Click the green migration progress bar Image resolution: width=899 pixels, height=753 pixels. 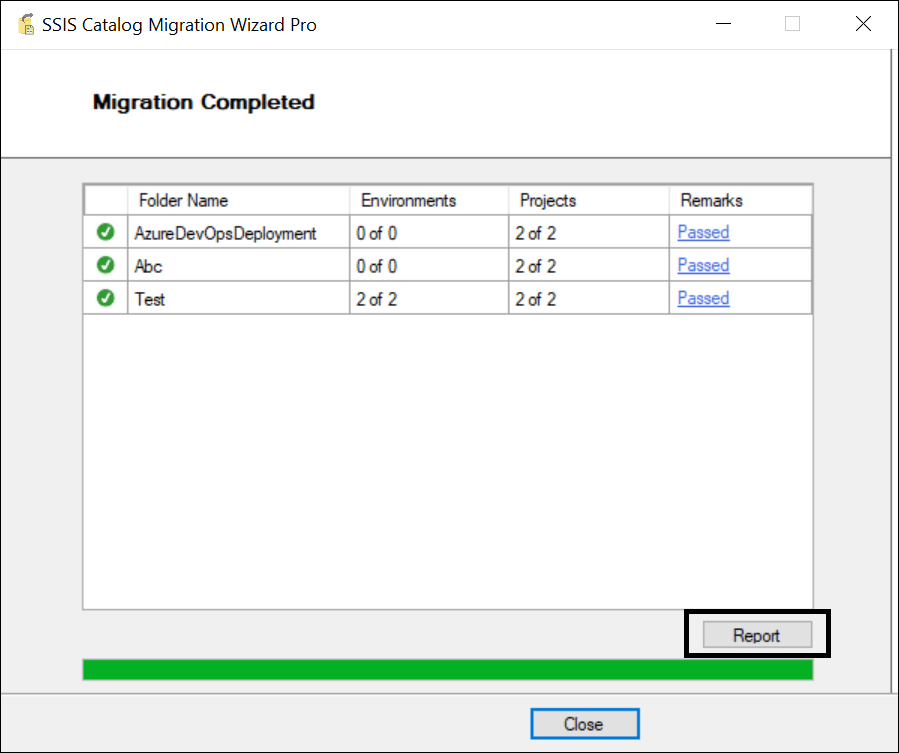(x=448, y=669)
